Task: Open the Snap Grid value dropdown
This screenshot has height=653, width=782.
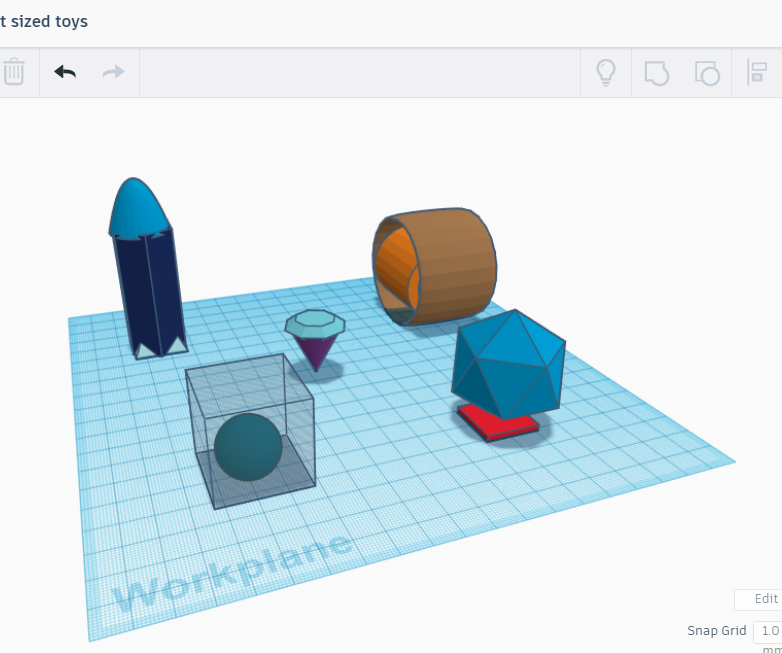Action: coord(767,631)
